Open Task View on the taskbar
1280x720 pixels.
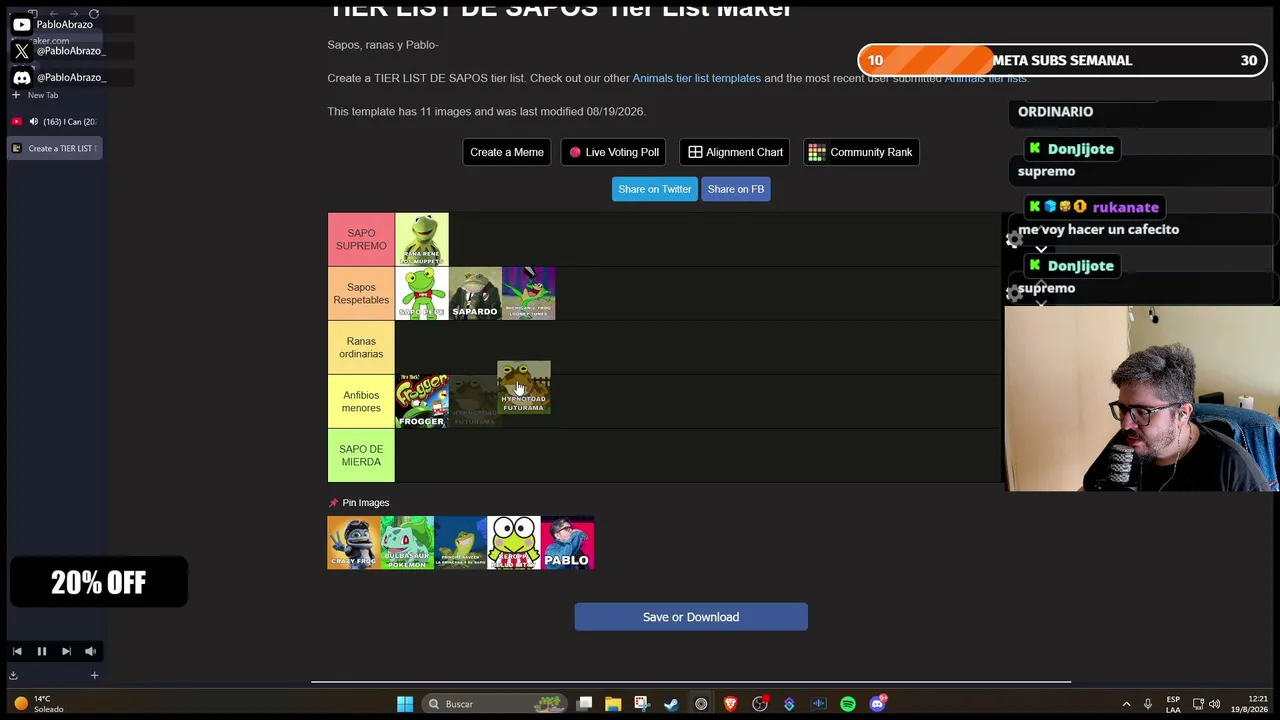[x=584, y=704]
